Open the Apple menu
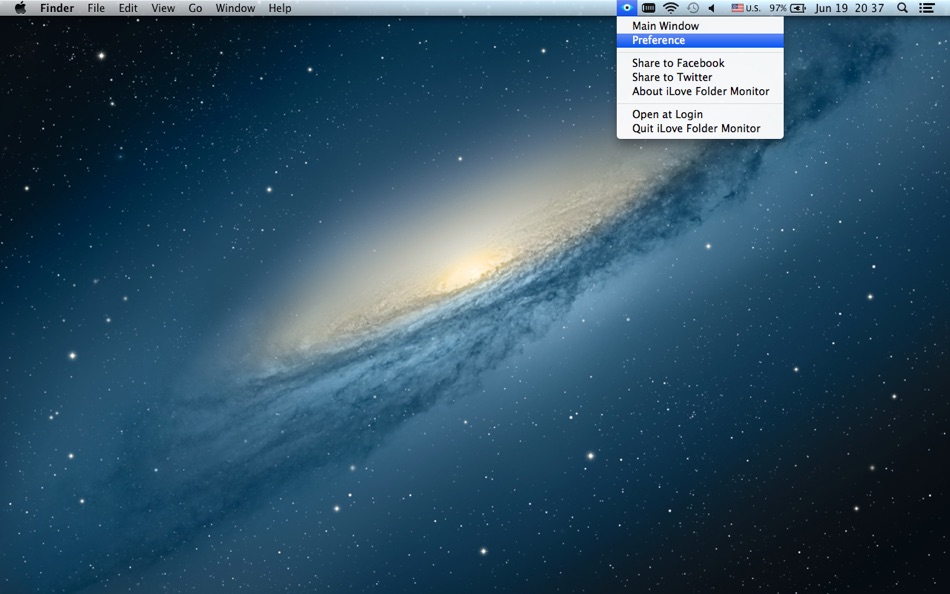This screenshot has width=950, height=594. pyautogui.click(x=20, y=8)
